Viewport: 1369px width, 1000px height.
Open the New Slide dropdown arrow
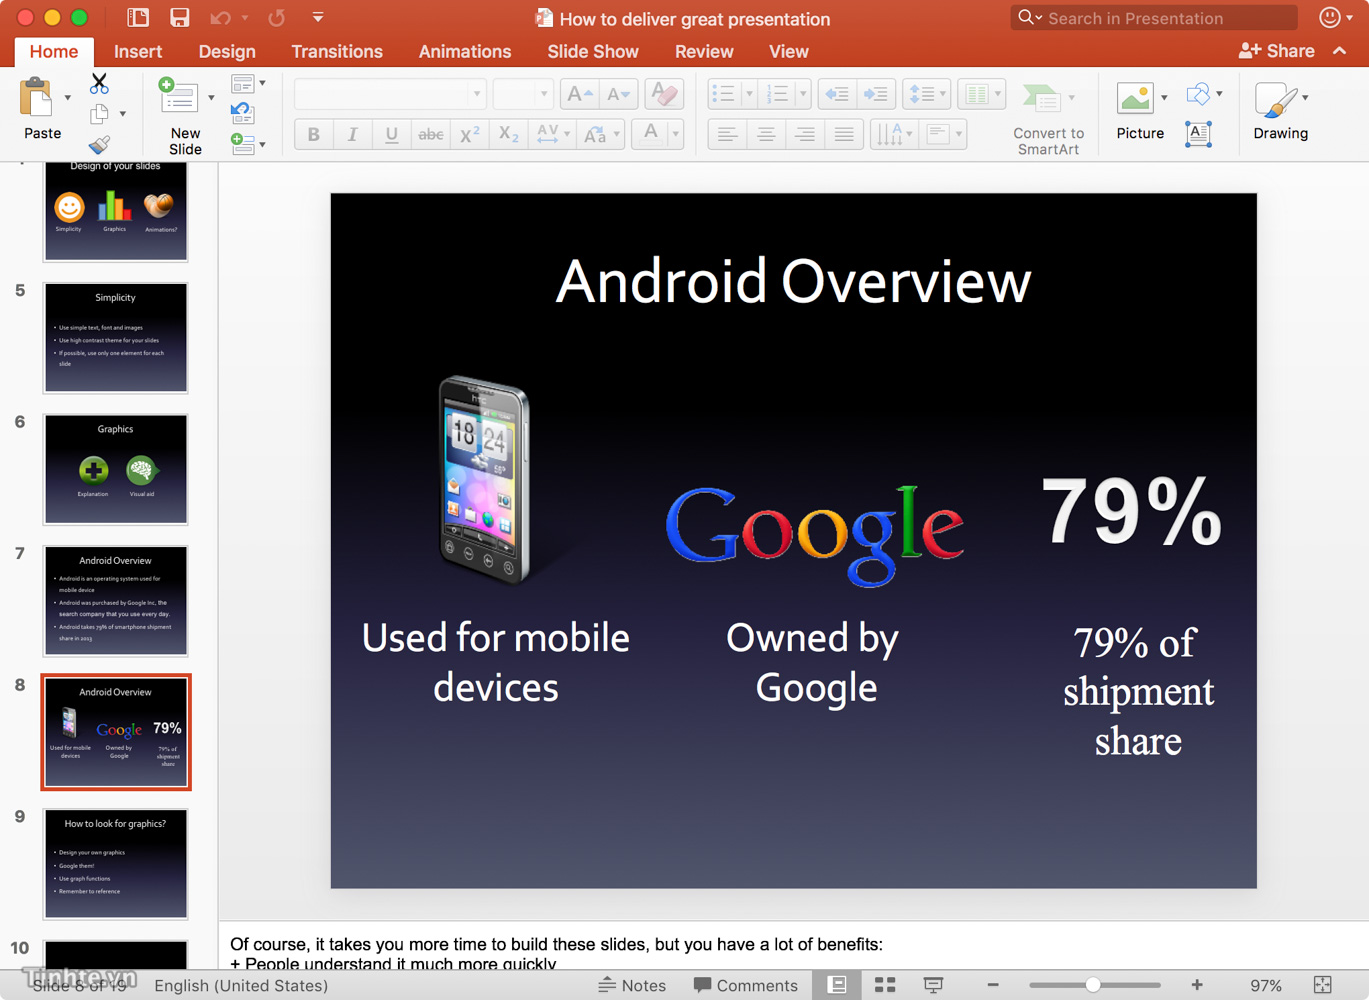211,98
